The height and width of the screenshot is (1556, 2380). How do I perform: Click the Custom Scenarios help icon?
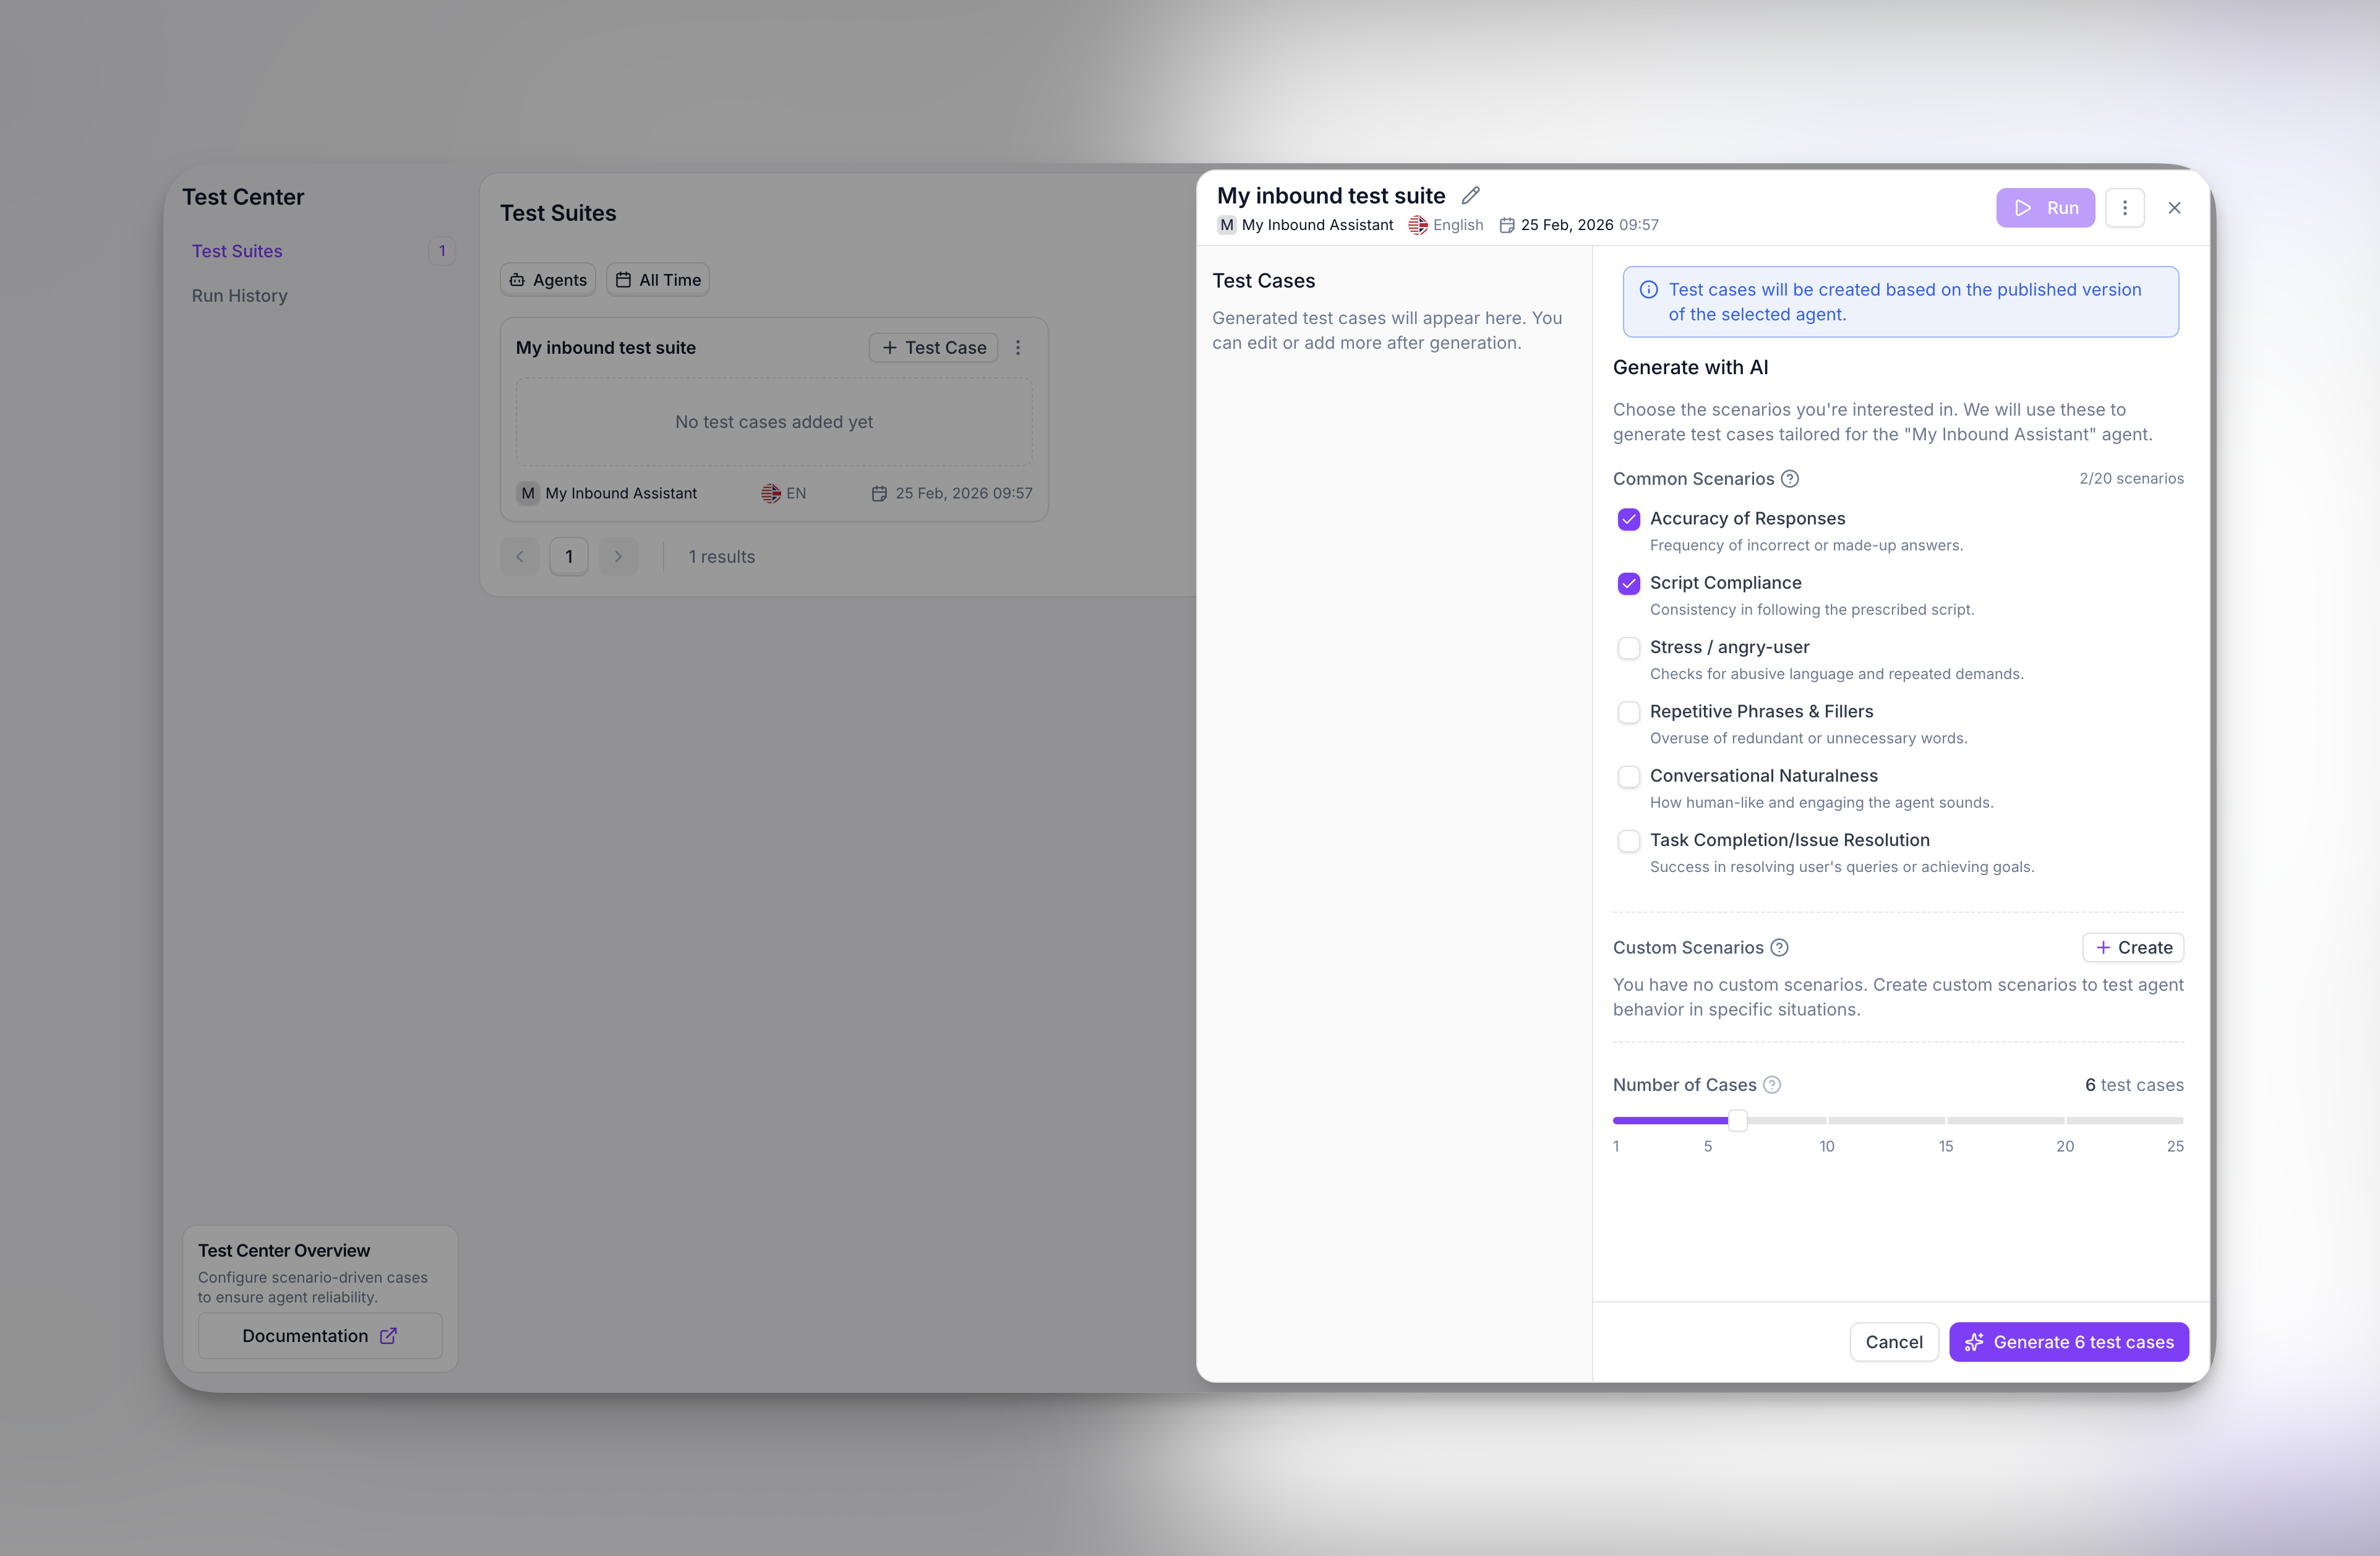click(x=1779, y=947)
